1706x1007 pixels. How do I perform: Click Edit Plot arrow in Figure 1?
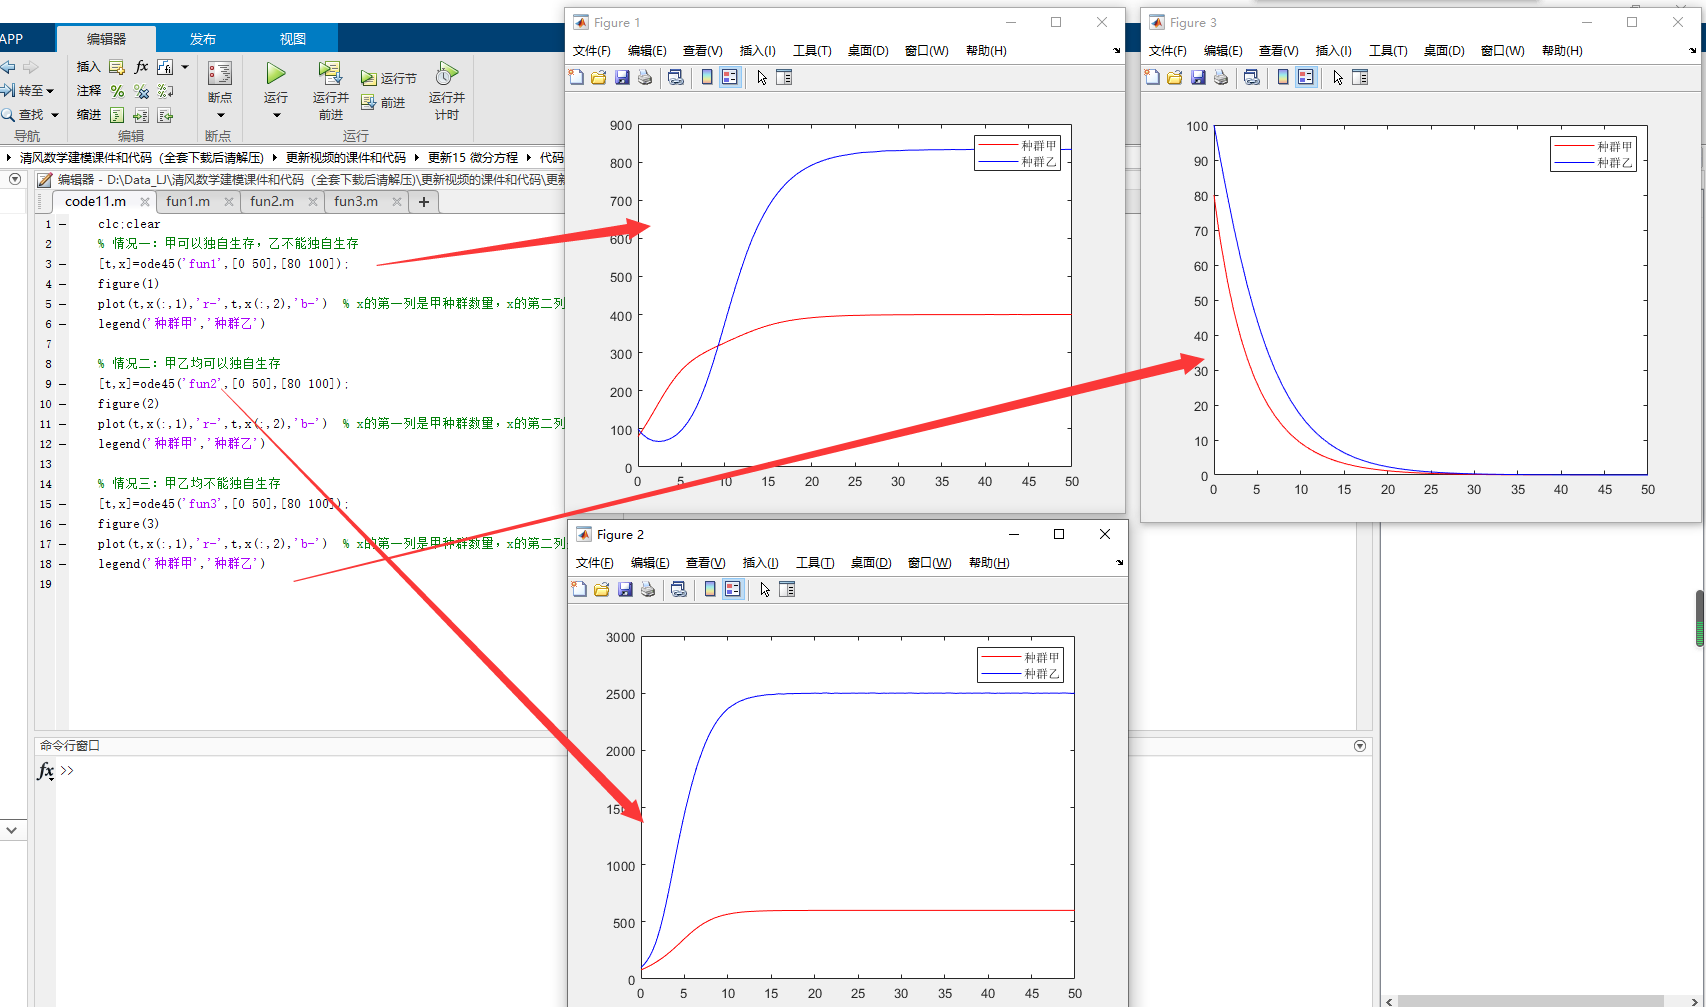(x=762, y=77)
